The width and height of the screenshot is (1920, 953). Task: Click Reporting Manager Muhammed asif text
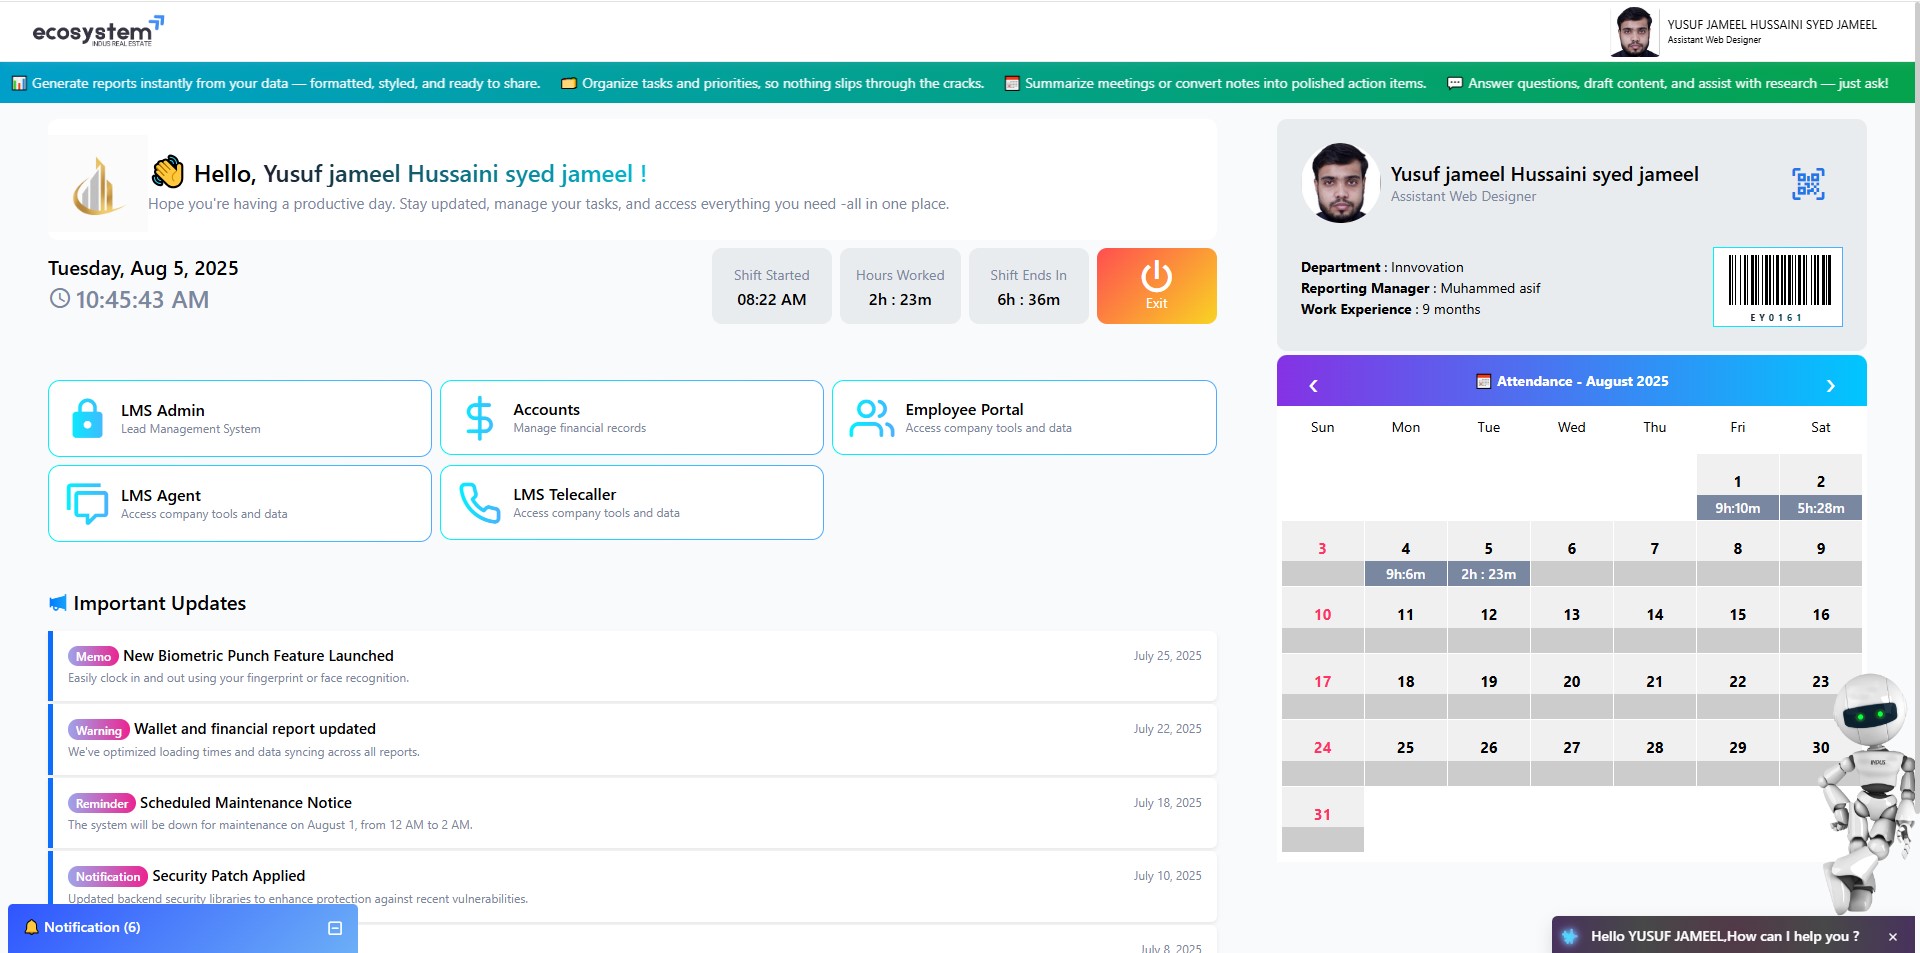point(1420,288)
